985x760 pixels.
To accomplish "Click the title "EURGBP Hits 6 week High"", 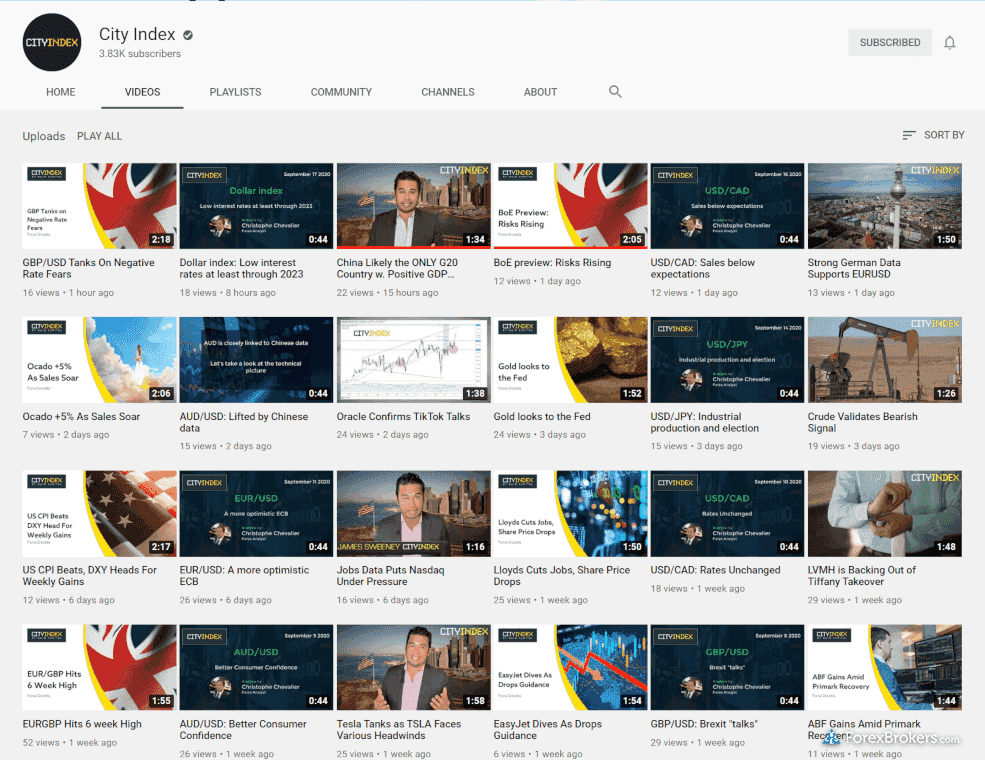I will pos(82,724).
